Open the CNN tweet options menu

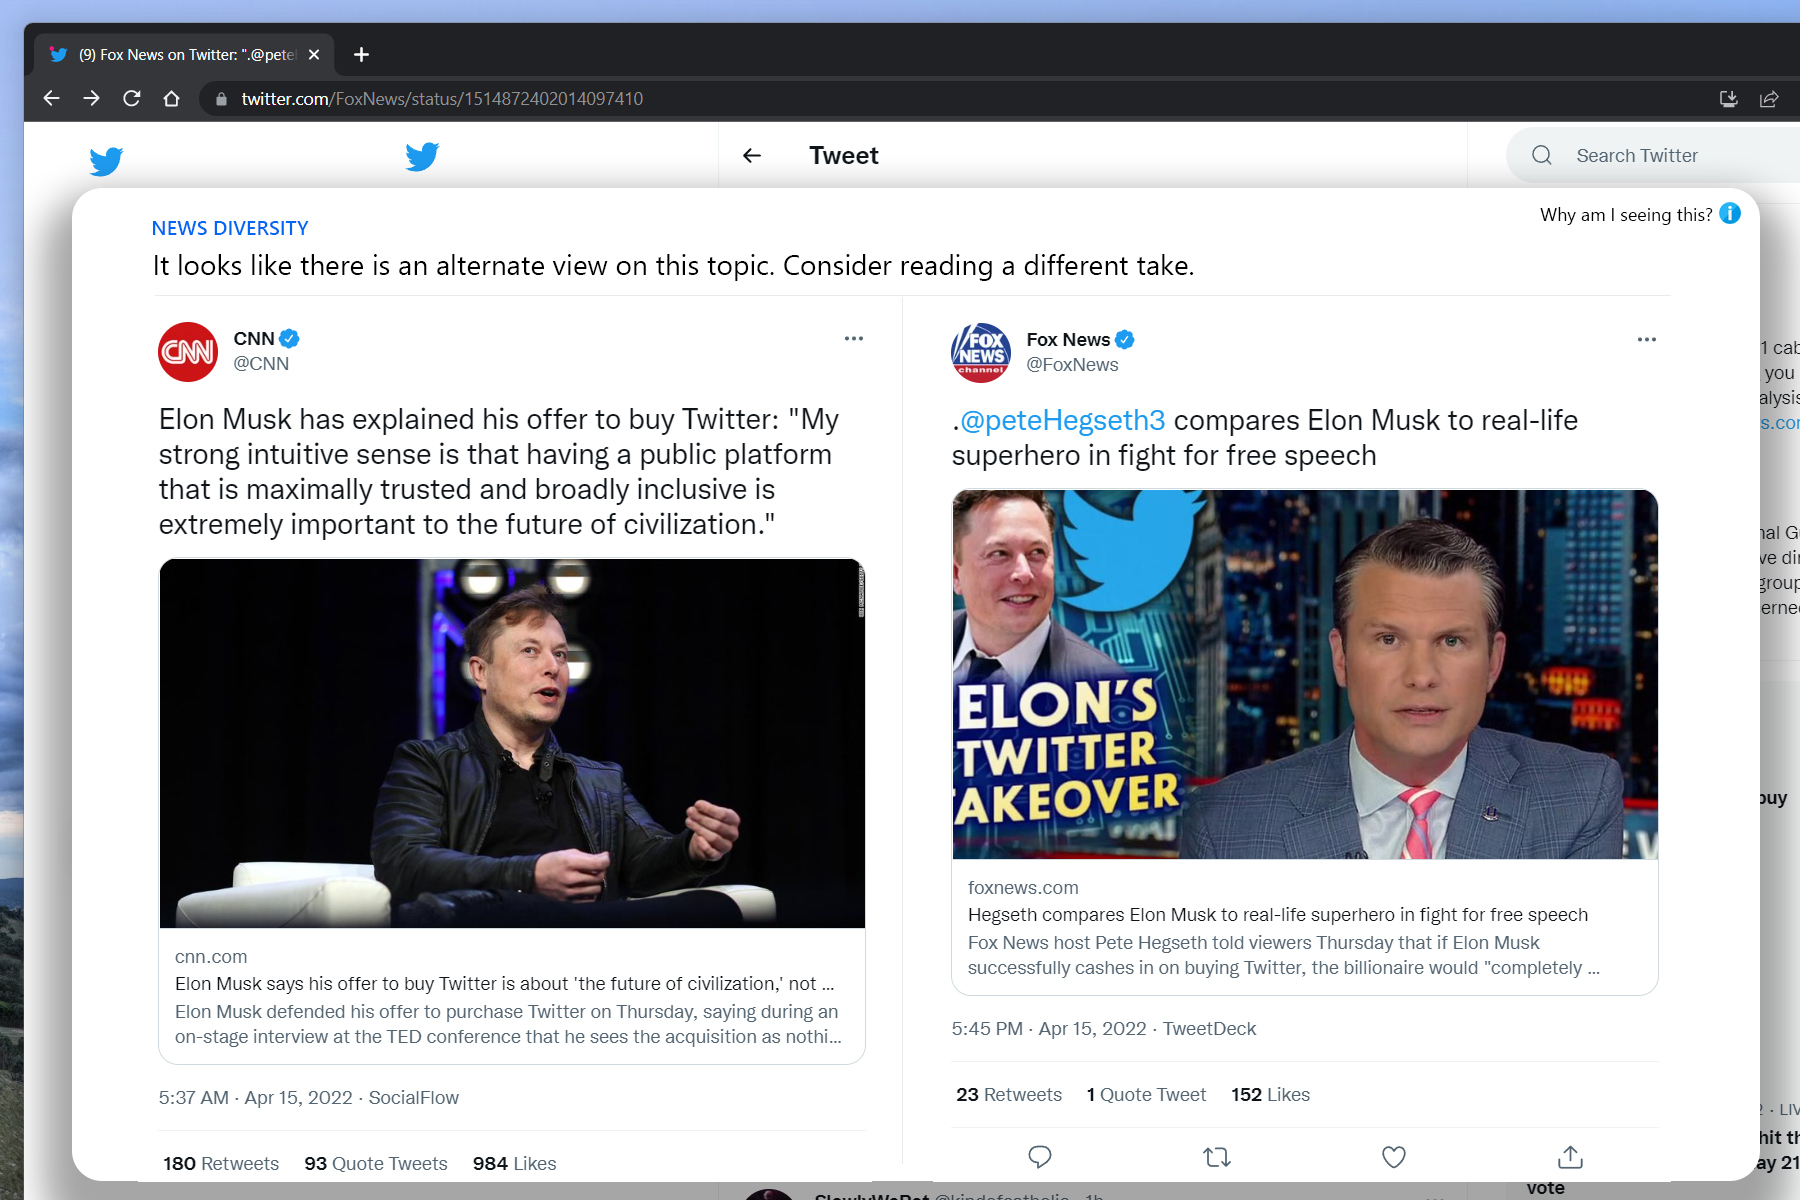854,339
